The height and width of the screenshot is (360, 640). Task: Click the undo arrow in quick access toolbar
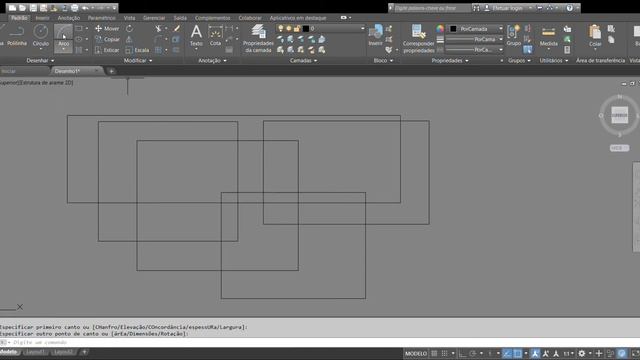point(85,8)
